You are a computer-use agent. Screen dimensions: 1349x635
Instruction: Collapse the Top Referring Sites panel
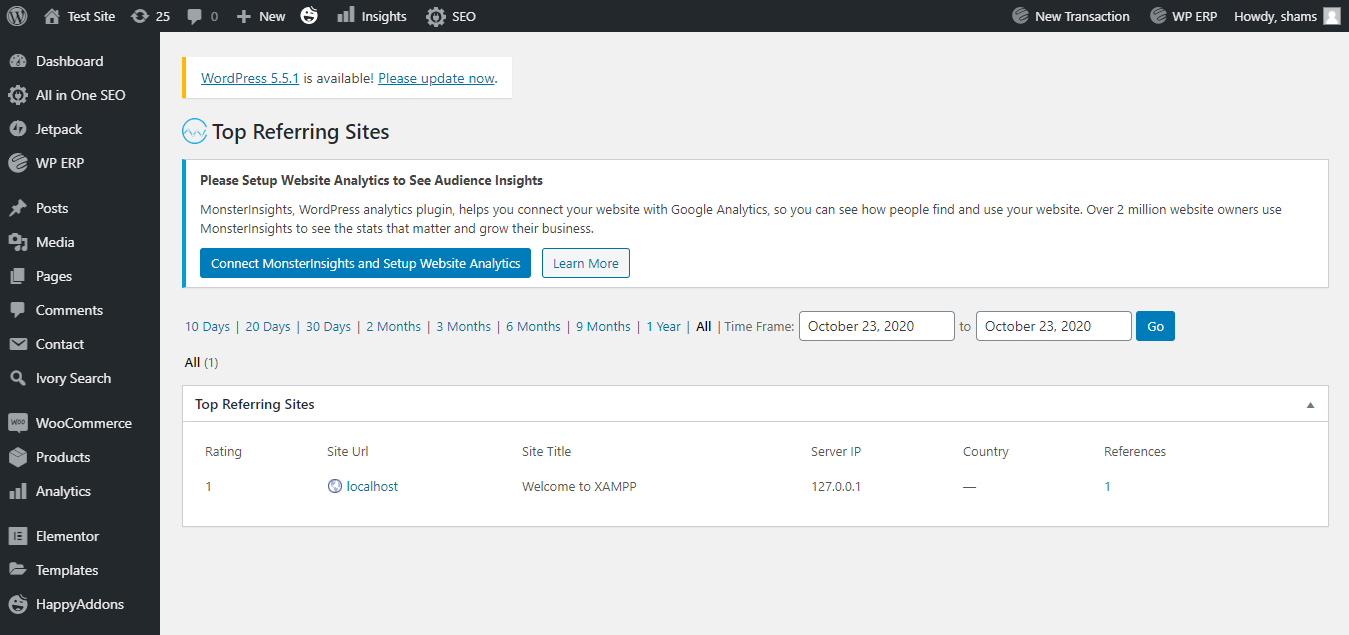1310,403
